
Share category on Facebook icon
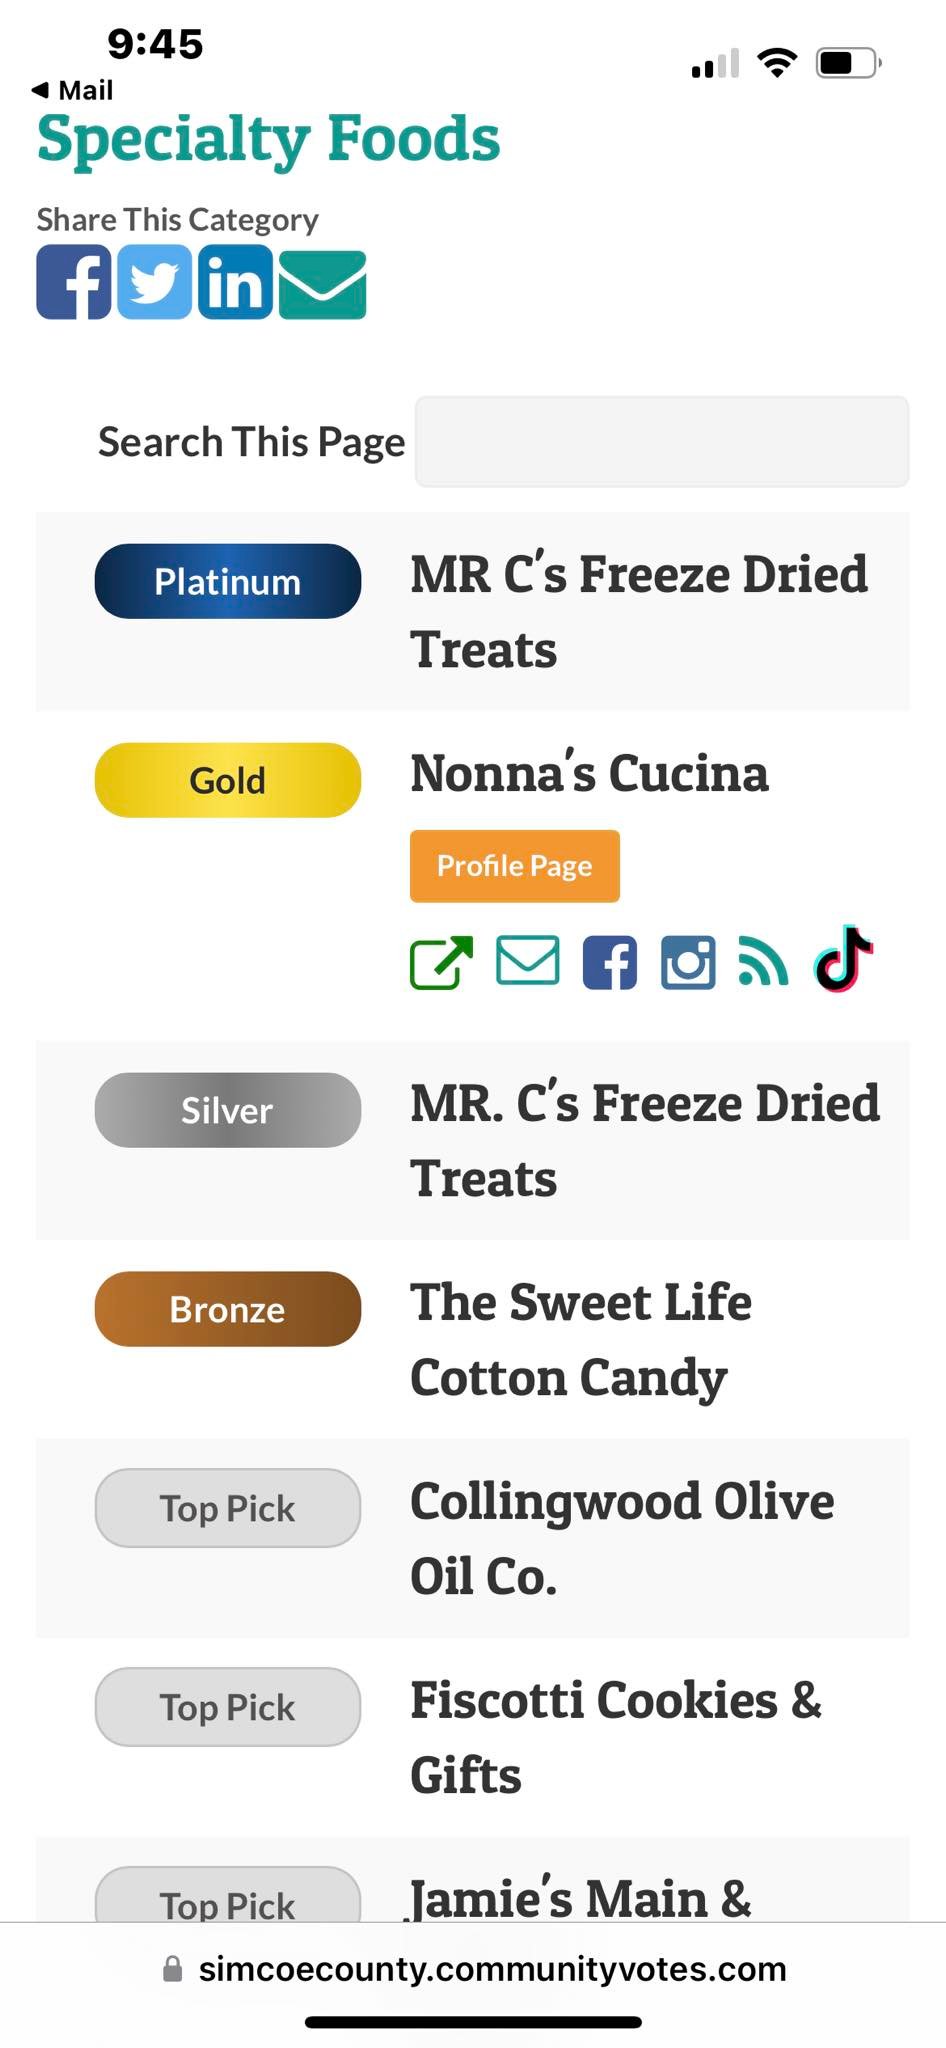(x=73, y=282)
